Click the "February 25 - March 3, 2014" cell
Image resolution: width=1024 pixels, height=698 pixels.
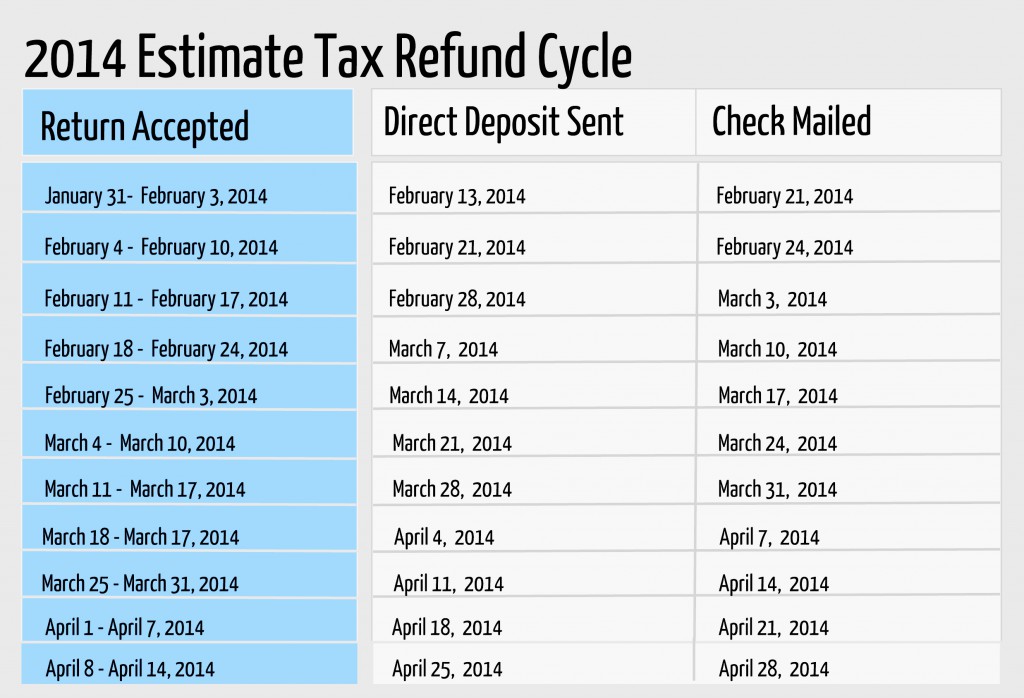(151, 395)
